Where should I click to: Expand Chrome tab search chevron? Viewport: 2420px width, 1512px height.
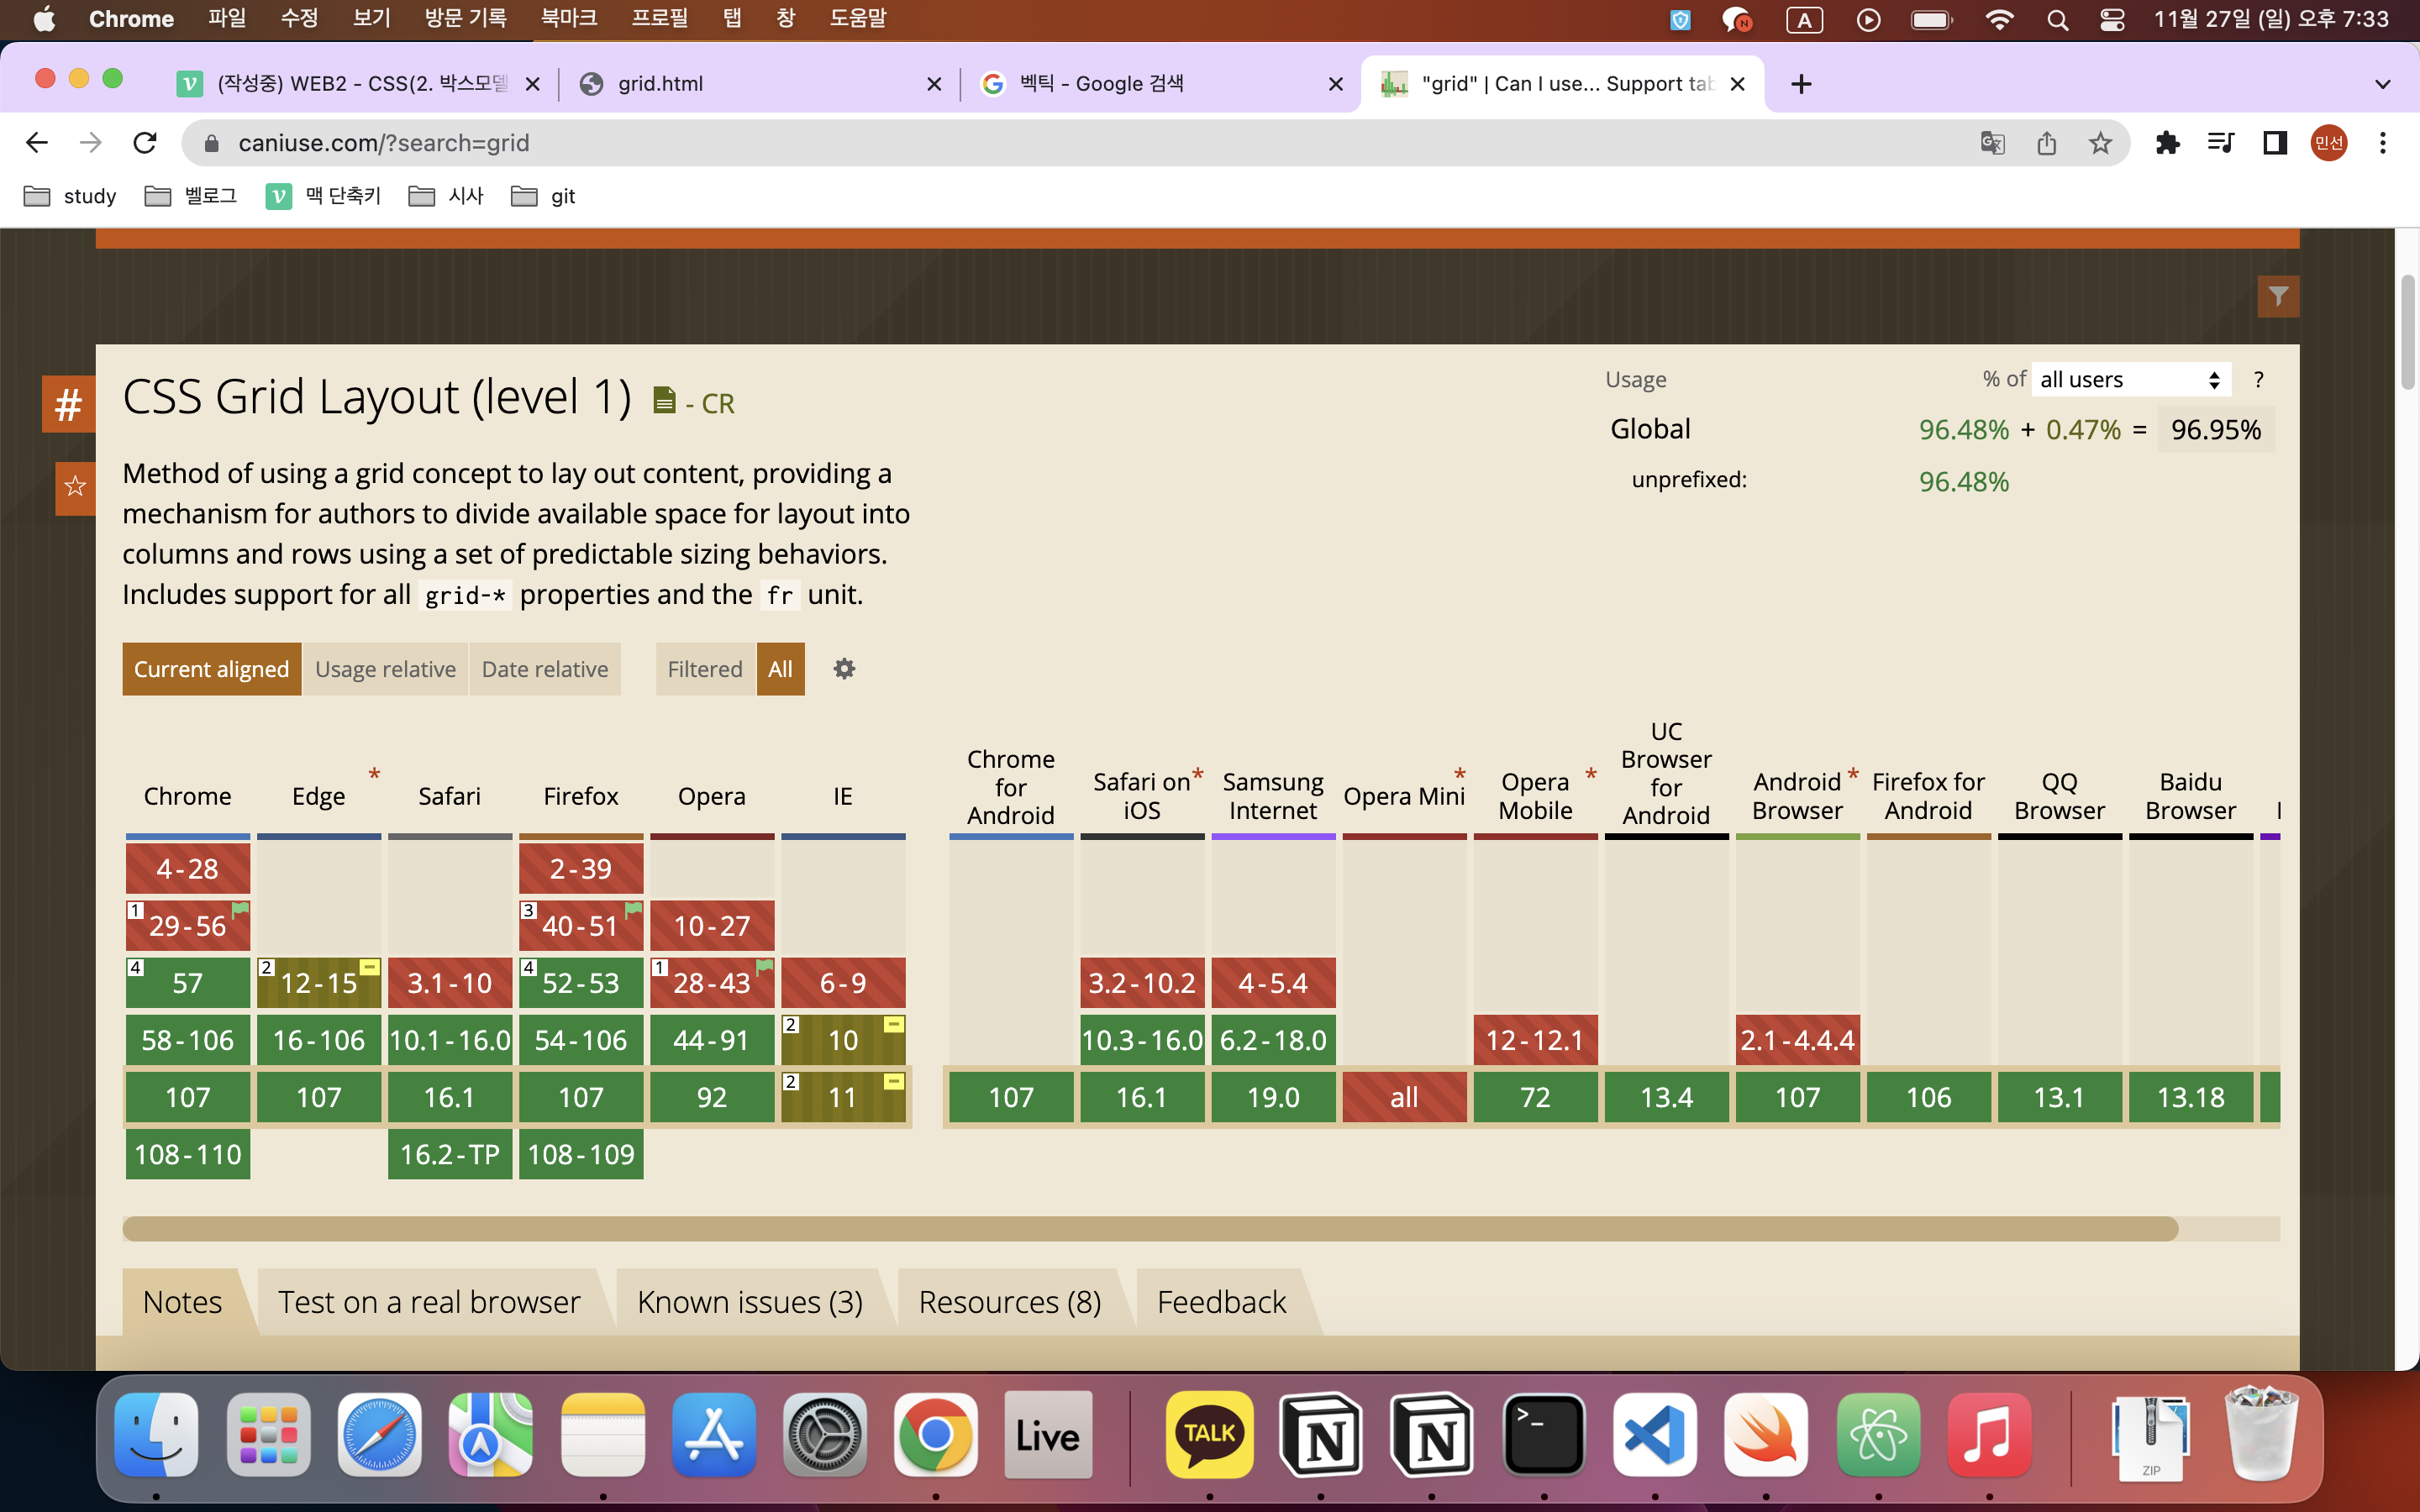[x=2383, y=84]
